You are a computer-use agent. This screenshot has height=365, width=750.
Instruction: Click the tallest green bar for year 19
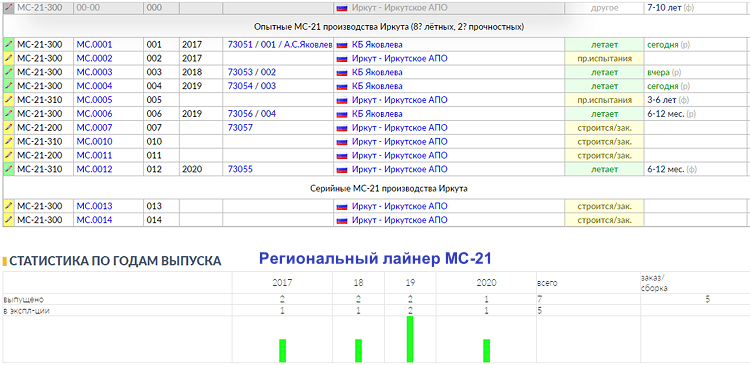[410, 339]
